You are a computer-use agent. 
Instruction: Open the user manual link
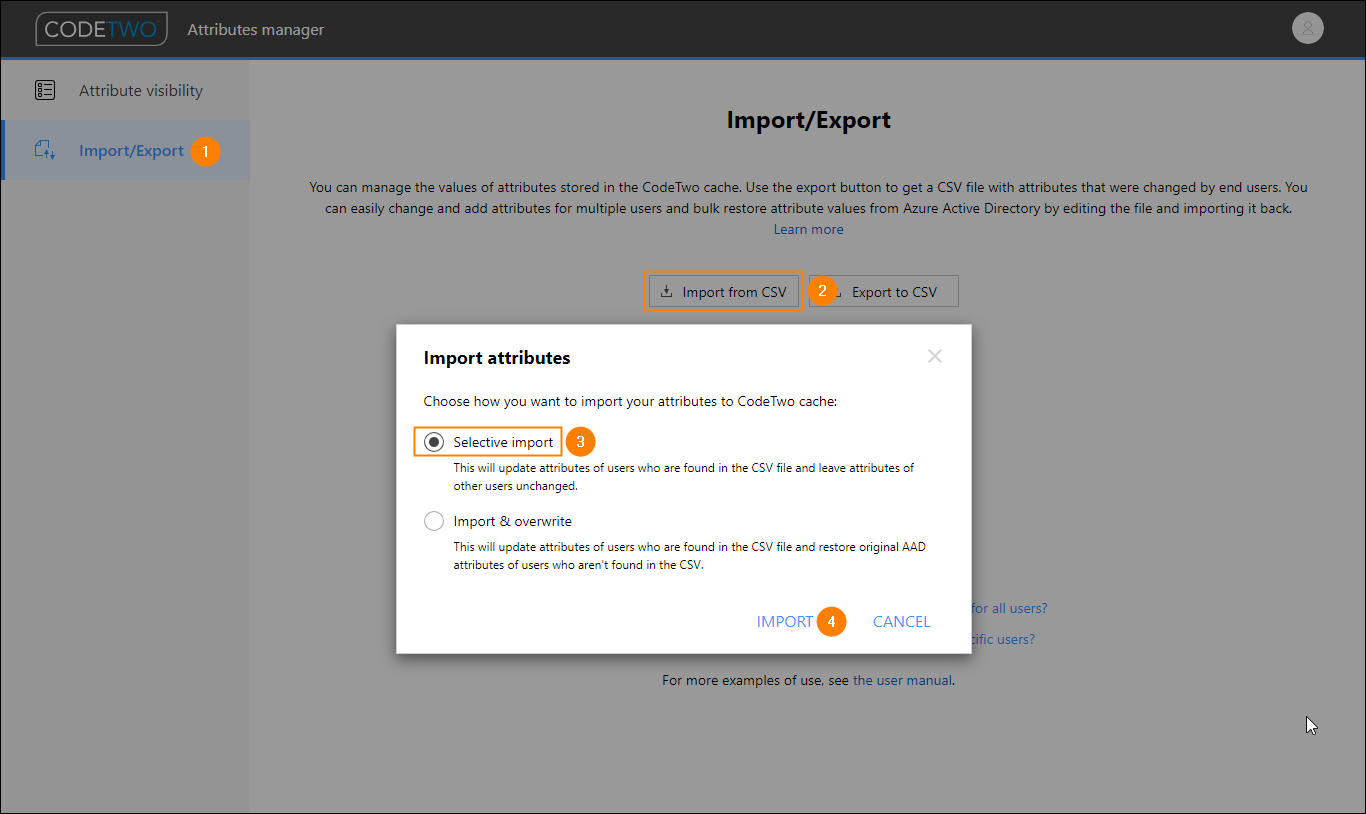point(902,680)
